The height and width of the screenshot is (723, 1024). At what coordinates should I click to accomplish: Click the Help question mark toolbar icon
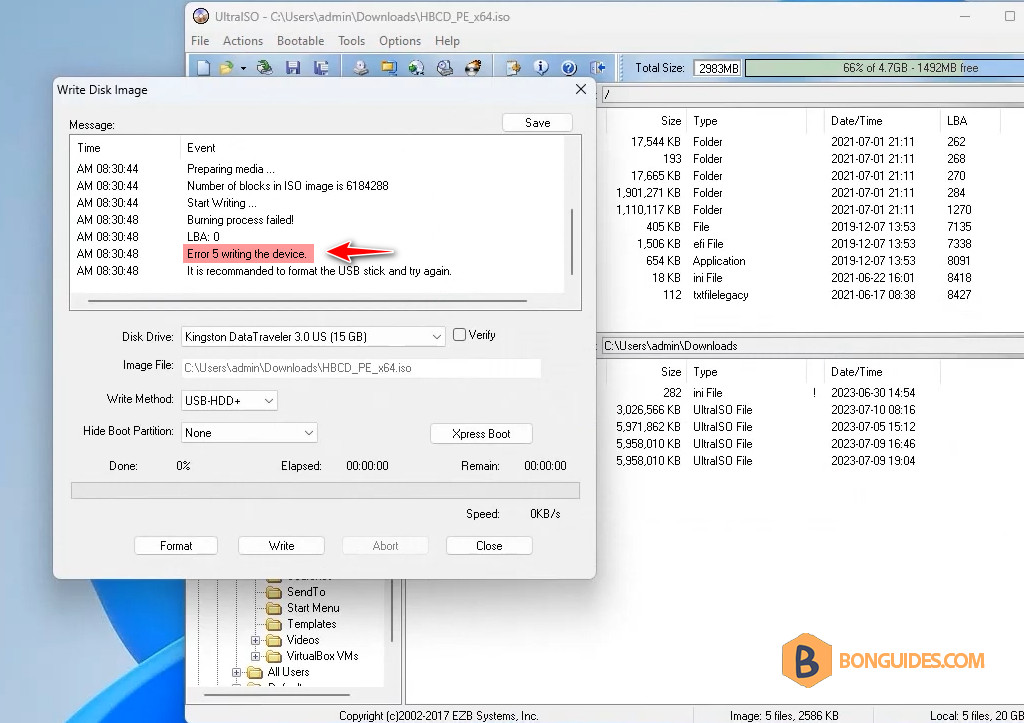[x=569, y=67]
